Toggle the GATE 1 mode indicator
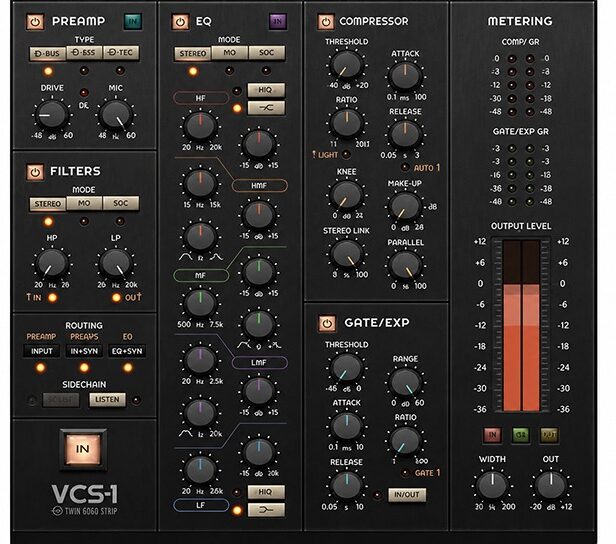Screen dimensions: 616x544 (x=405, y=473)
